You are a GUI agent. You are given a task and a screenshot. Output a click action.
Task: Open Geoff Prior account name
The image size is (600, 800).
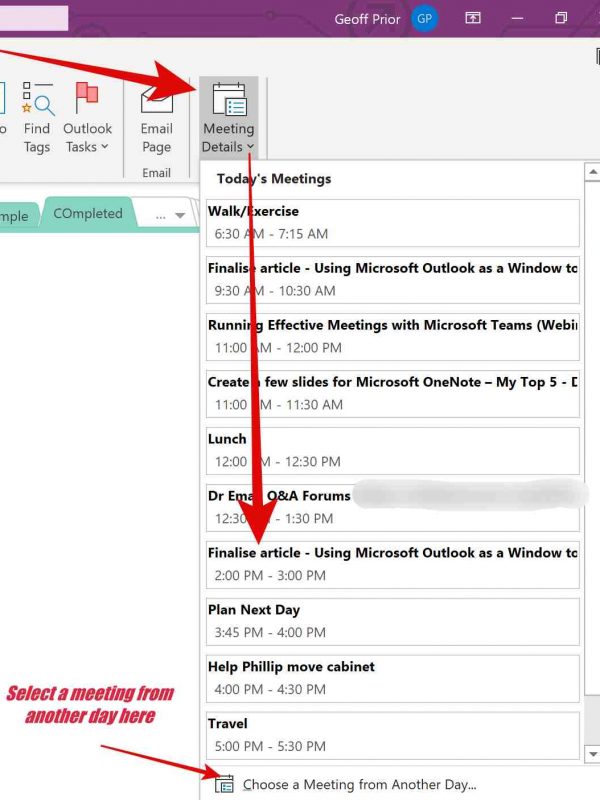click(367, 19)
